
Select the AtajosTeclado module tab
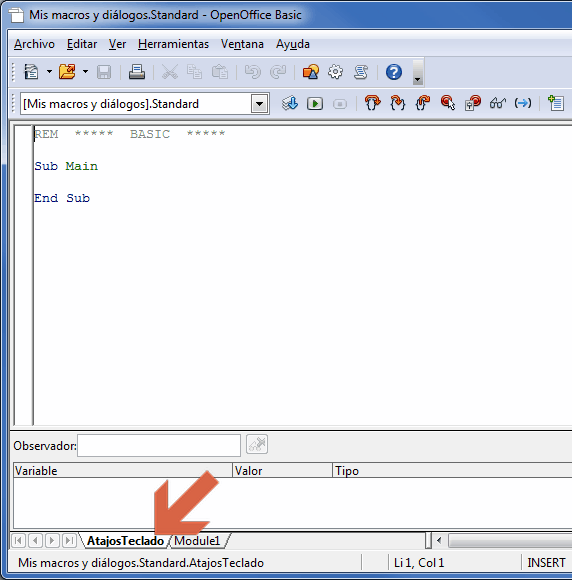coord(125,541)
